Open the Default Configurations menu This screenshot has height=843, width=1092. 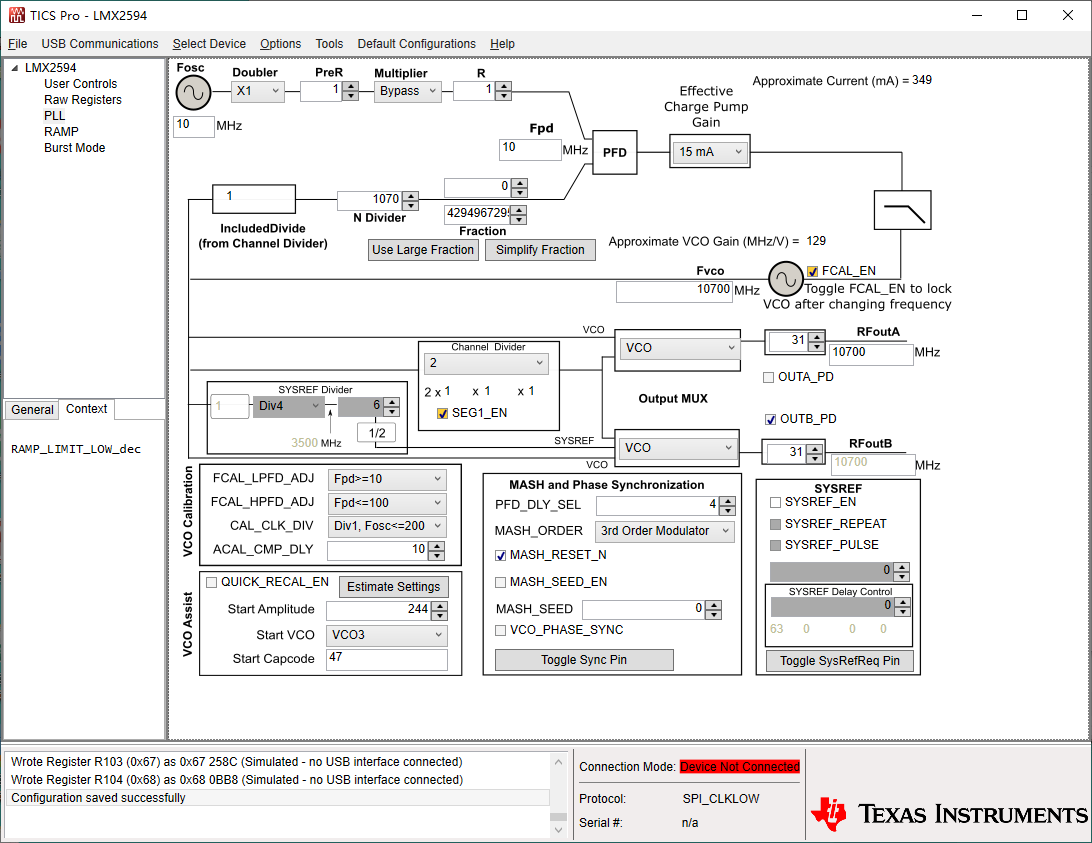(416, 44)
